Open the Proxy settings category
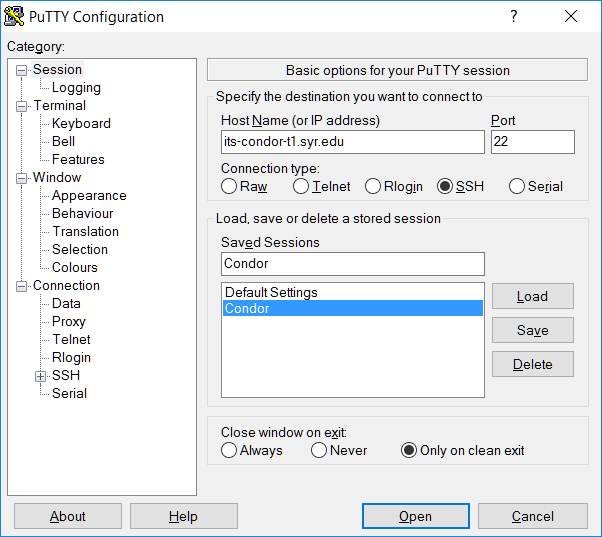 [69, 322]
